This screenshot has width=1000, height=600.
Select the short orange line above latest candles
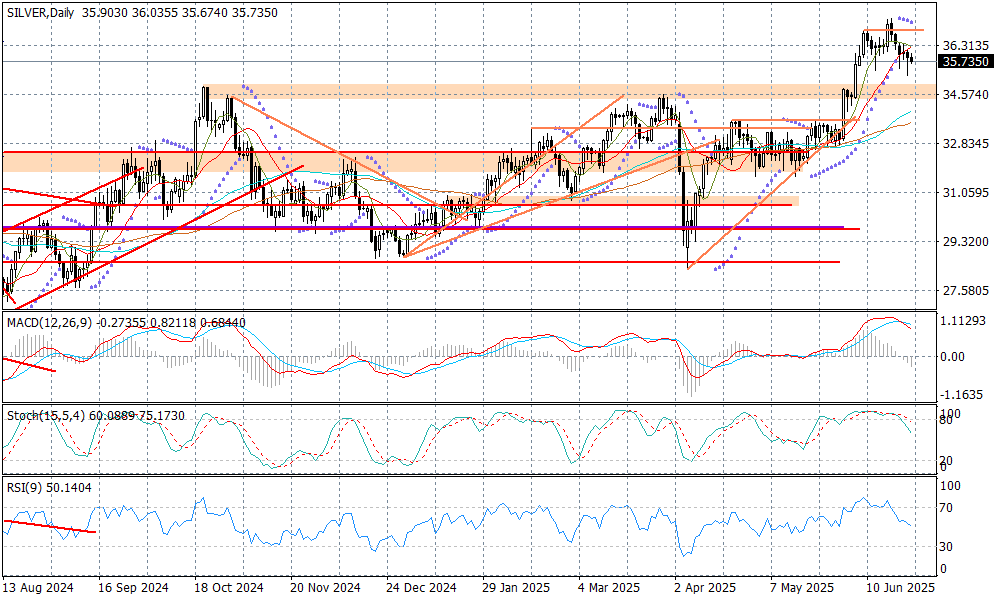tap(895, 30)
